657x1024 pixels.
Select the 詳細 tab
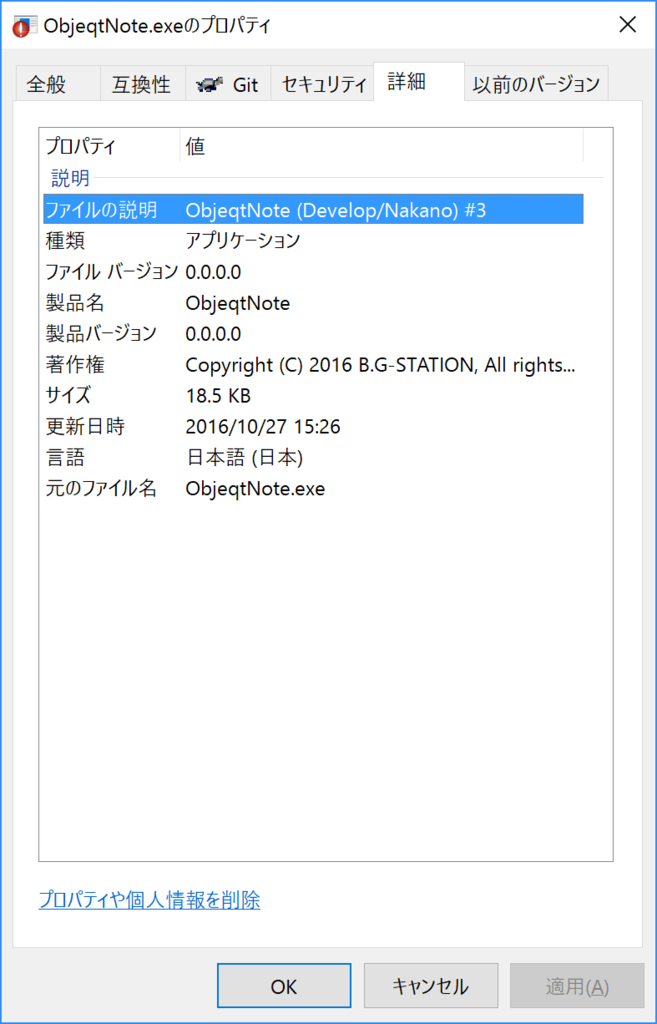pyautogui.click(x=419, y=82)
